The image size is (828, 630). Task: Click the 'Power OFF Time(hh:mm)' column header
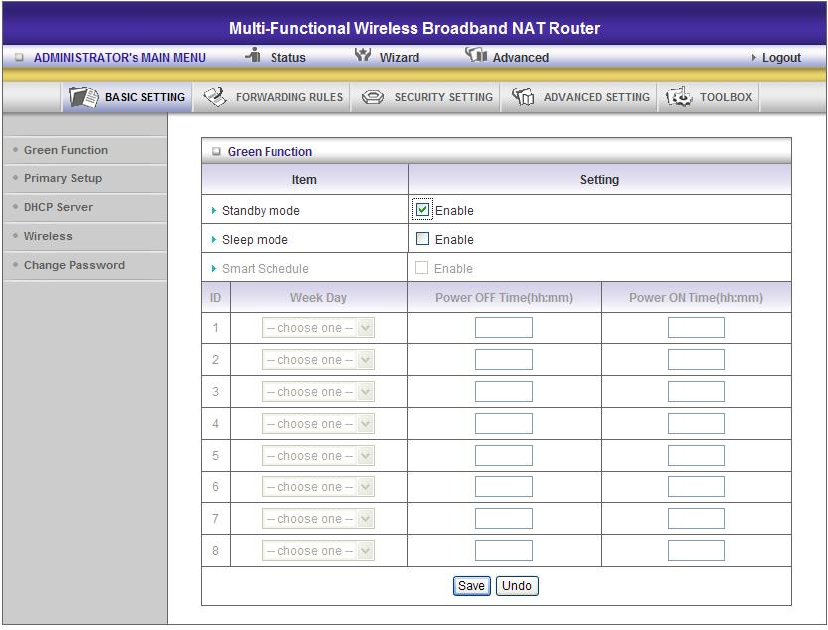point(504,298)
